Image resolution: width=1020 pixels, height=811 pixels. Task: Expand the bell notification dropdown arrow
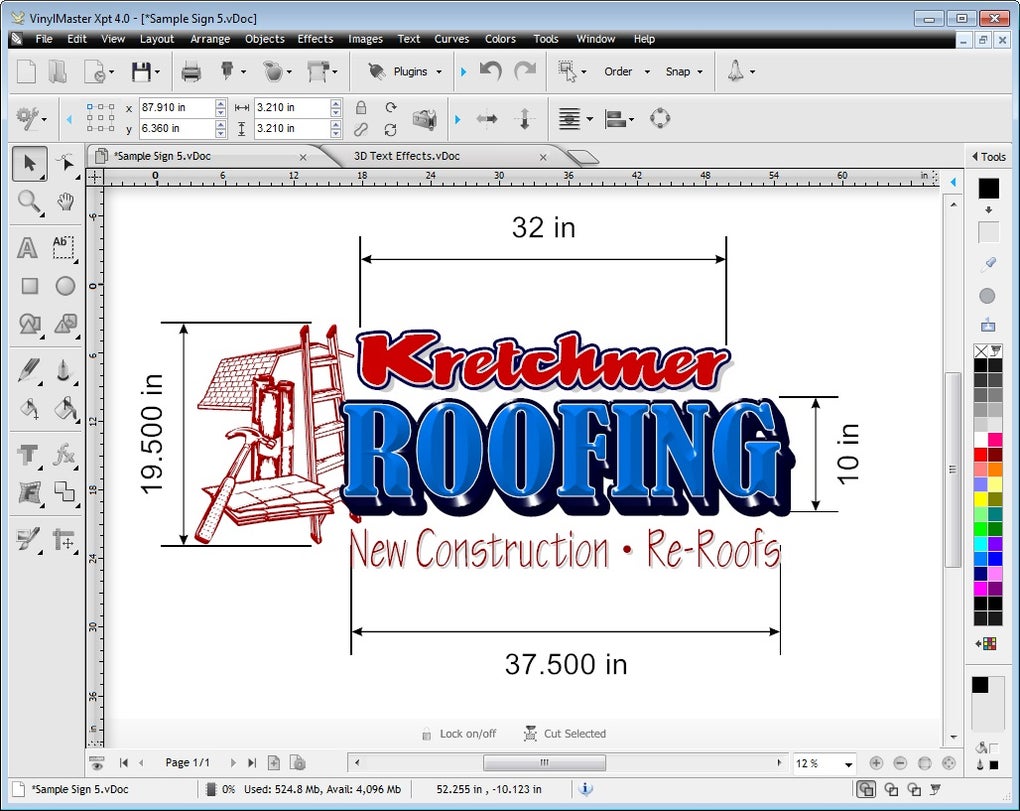[753, 72]
